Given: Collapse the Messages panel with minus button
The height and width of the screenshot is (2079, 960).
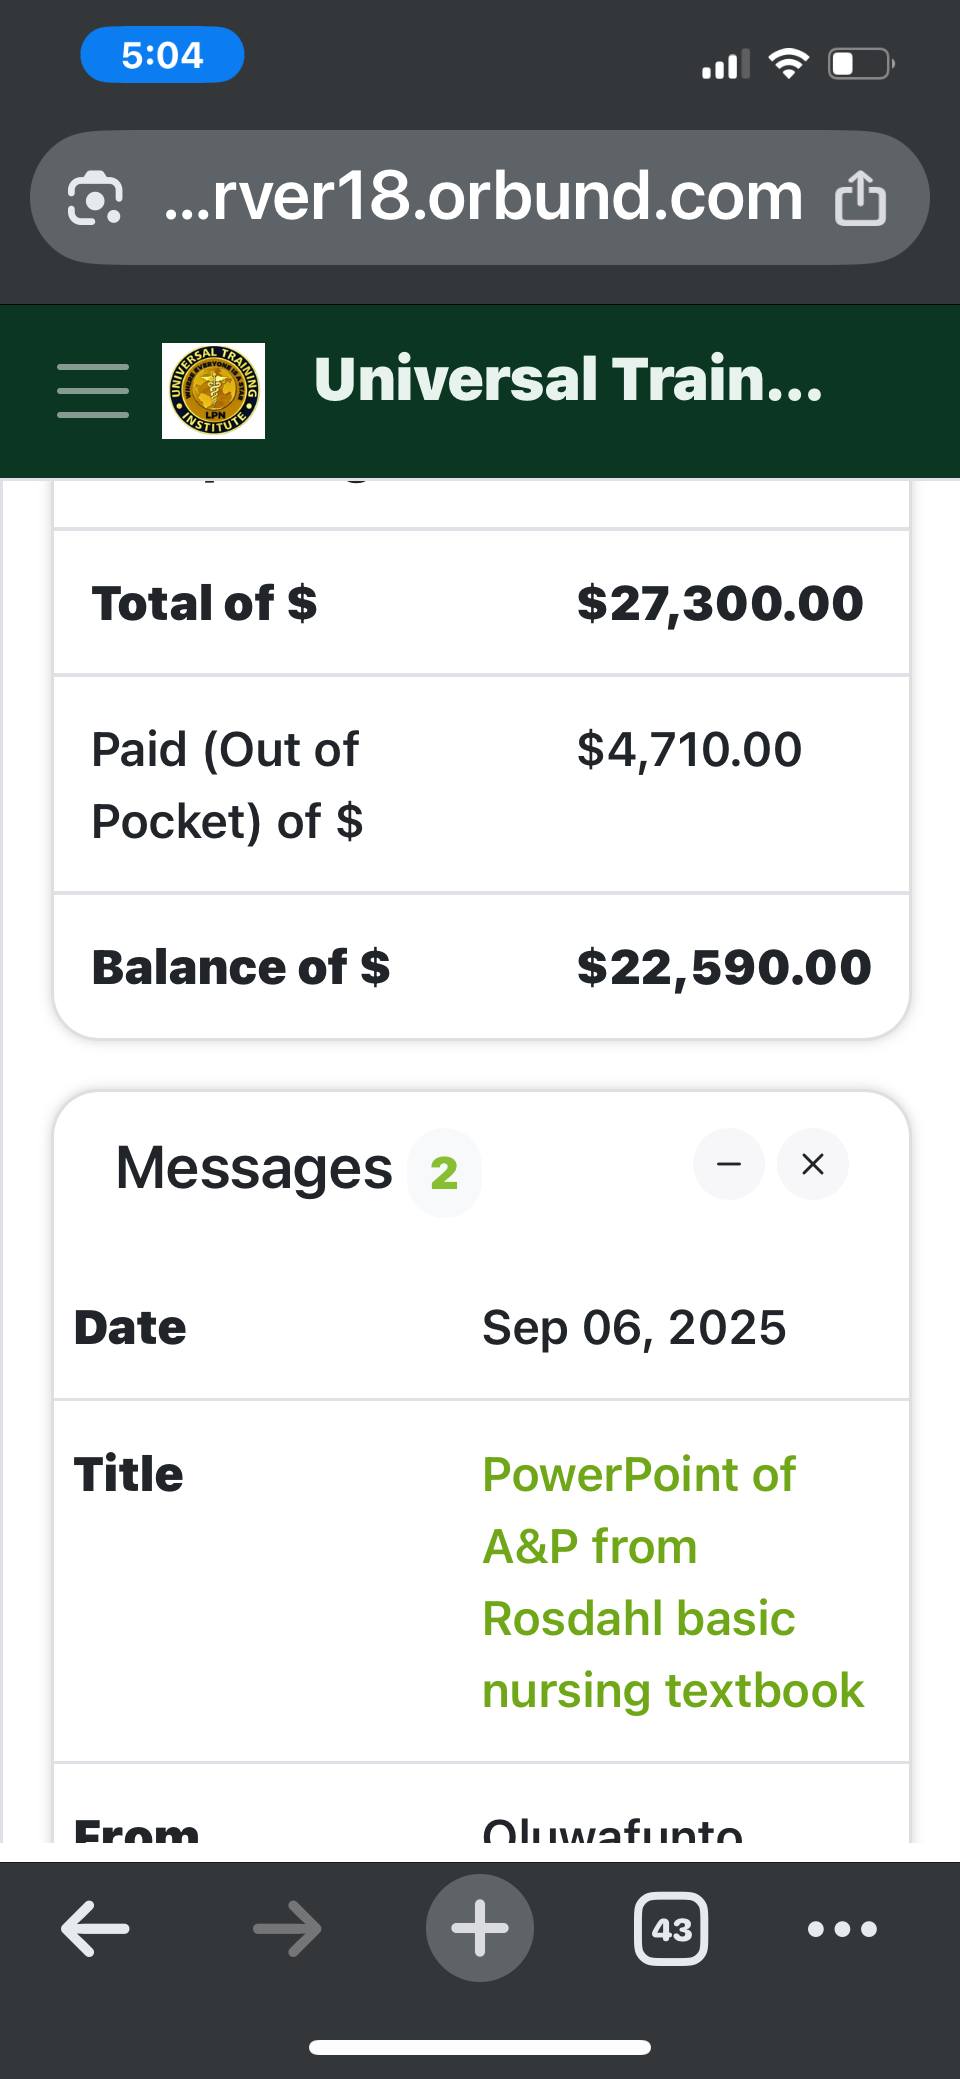Looking at the screenshot, I should pyautogui.click(x=729, y=1164).
